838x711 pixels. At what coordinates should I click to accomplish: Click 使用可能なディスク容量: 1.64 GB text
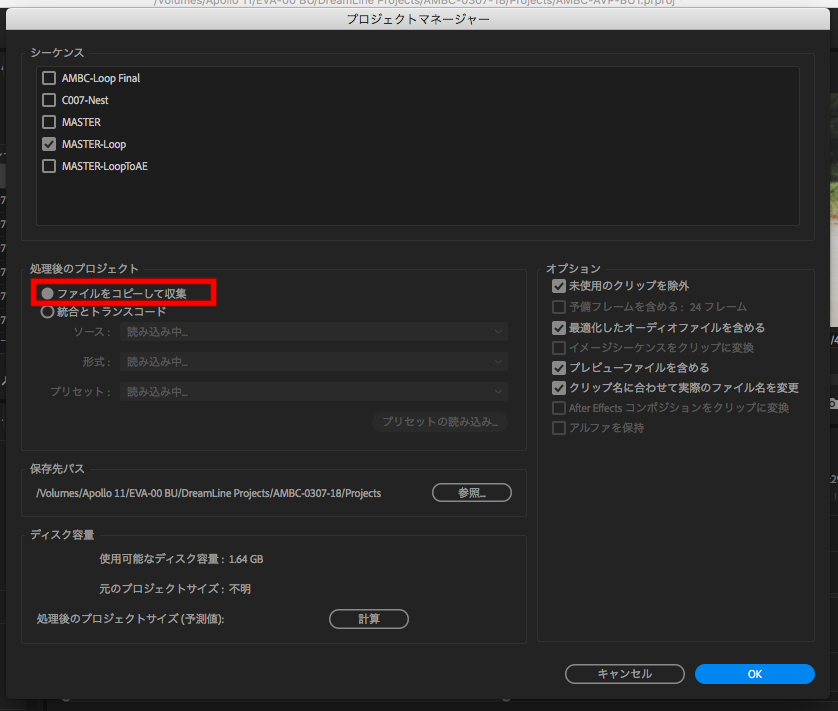coord(181,559)
